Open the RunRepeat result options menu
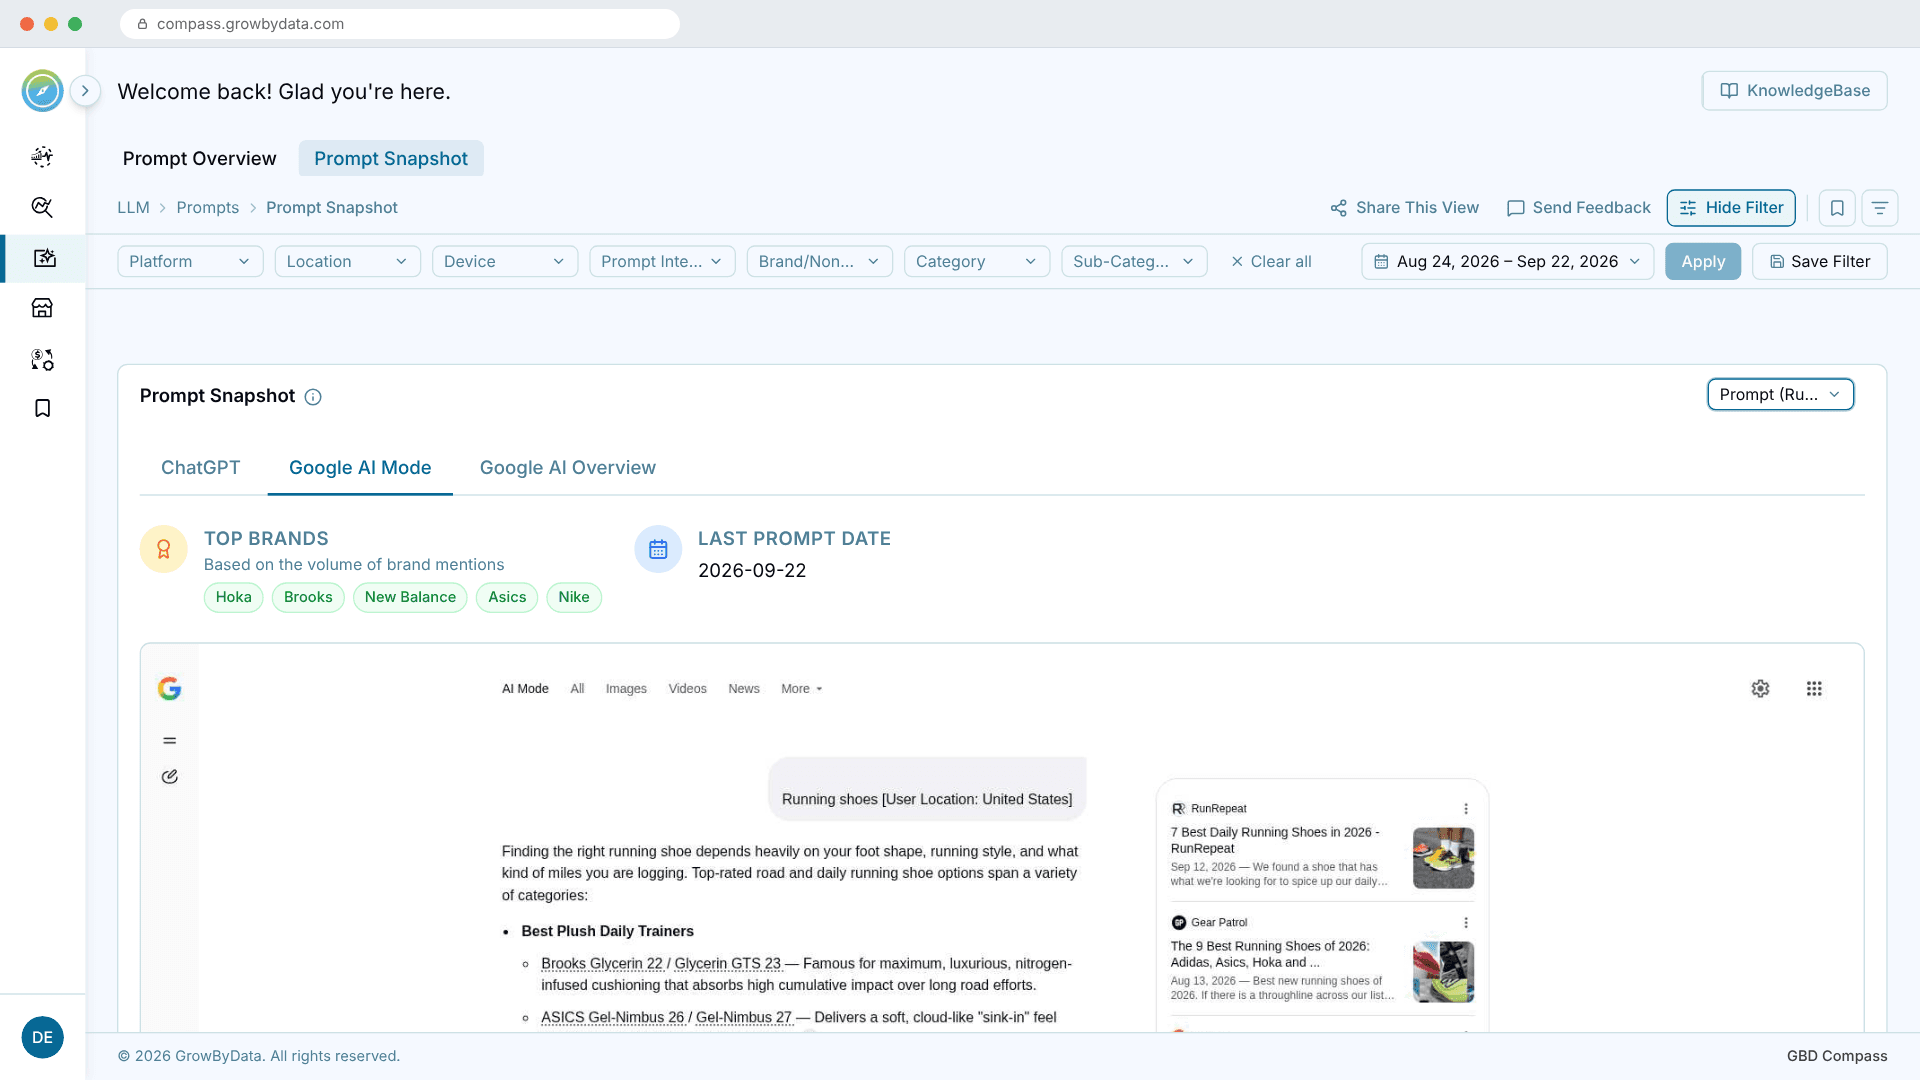This screenshot has width=1920, height=1080. [x=1466, y=809]
